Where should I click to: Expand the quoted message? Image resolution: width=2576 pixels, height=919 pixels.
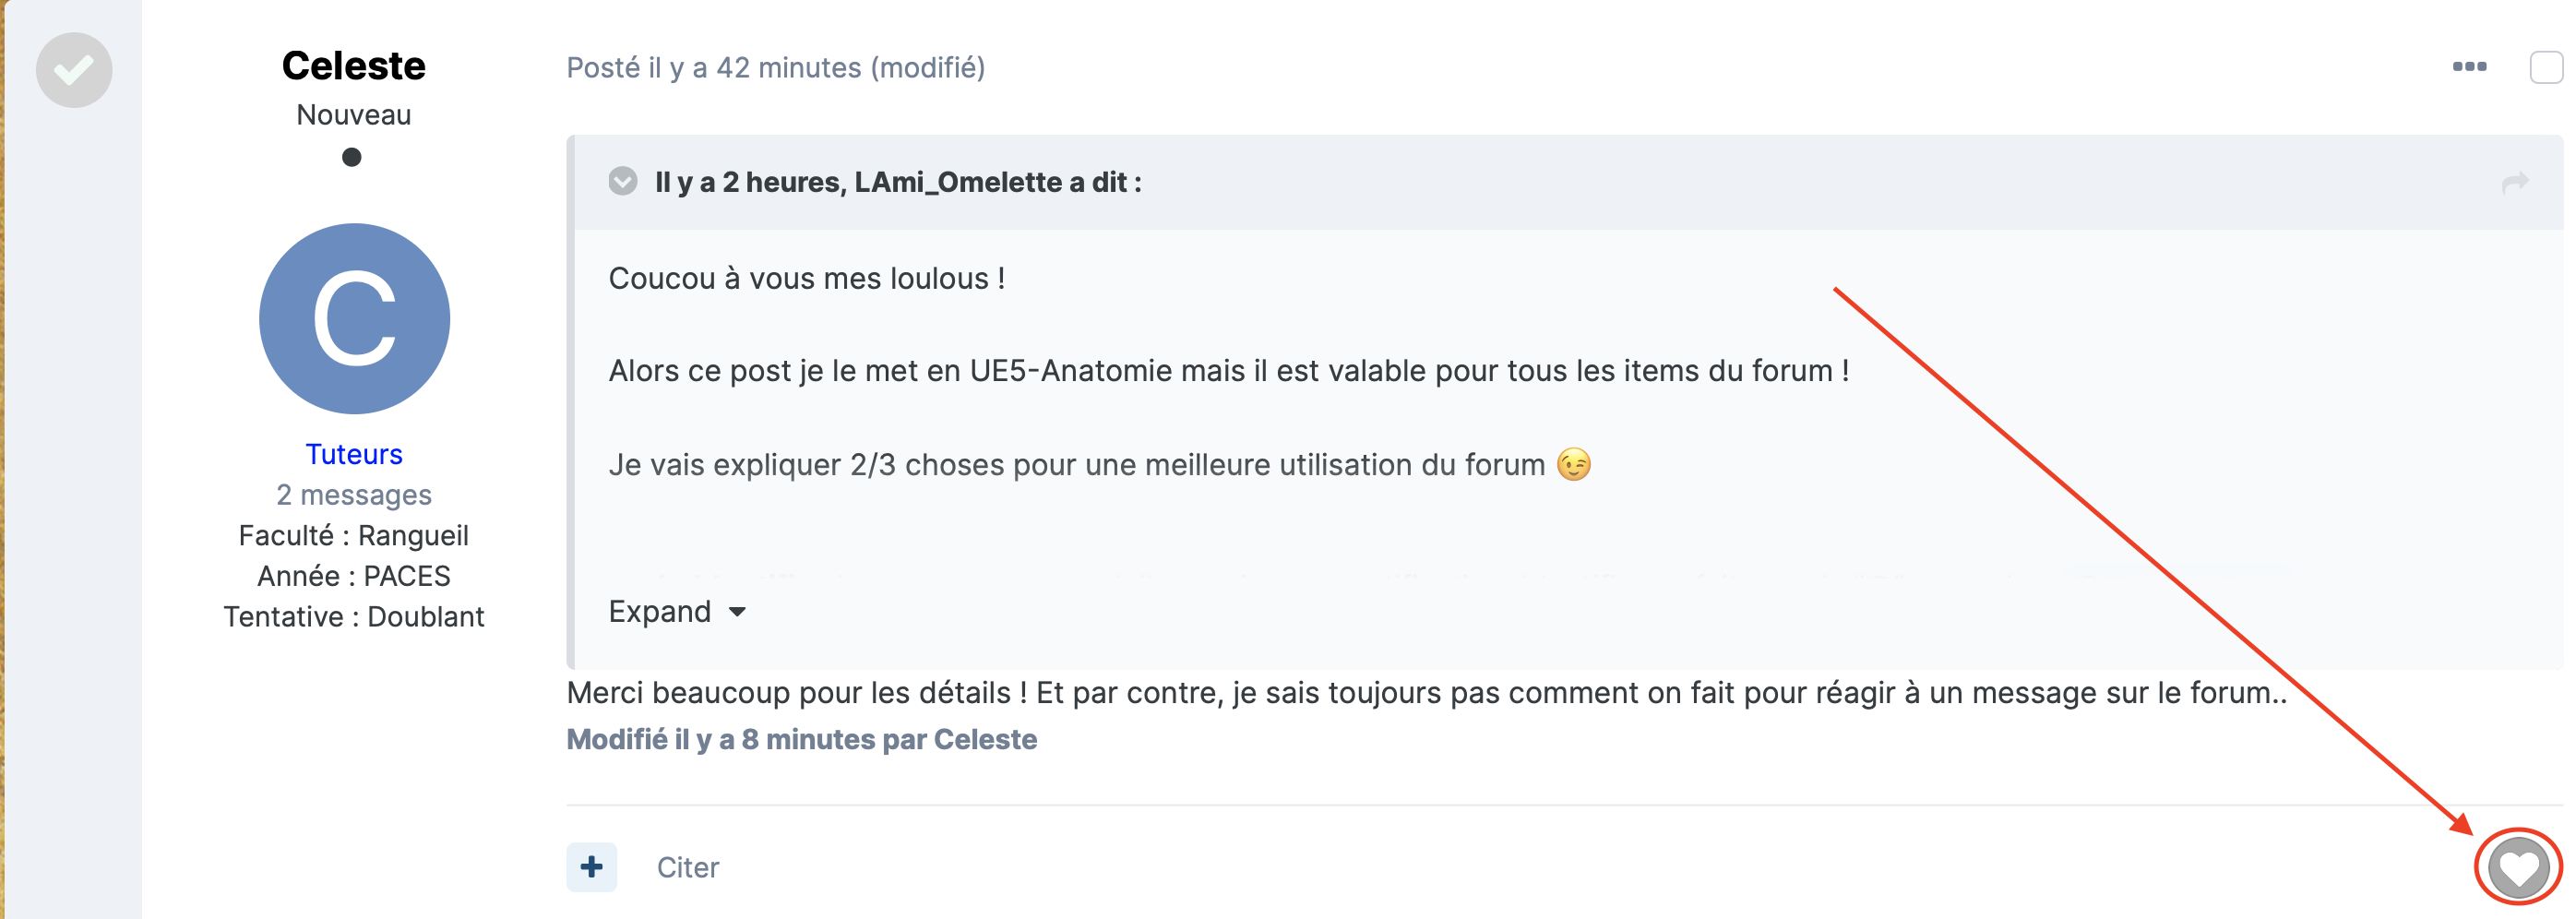pyautogui.click(x=660, y=611)
